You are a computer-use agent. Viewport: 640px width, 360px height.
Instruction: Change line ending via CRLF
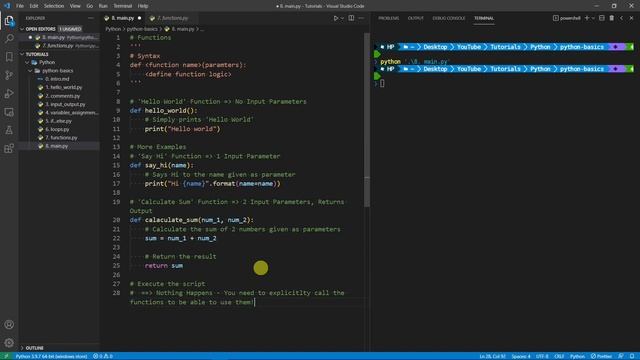[559, 356]
